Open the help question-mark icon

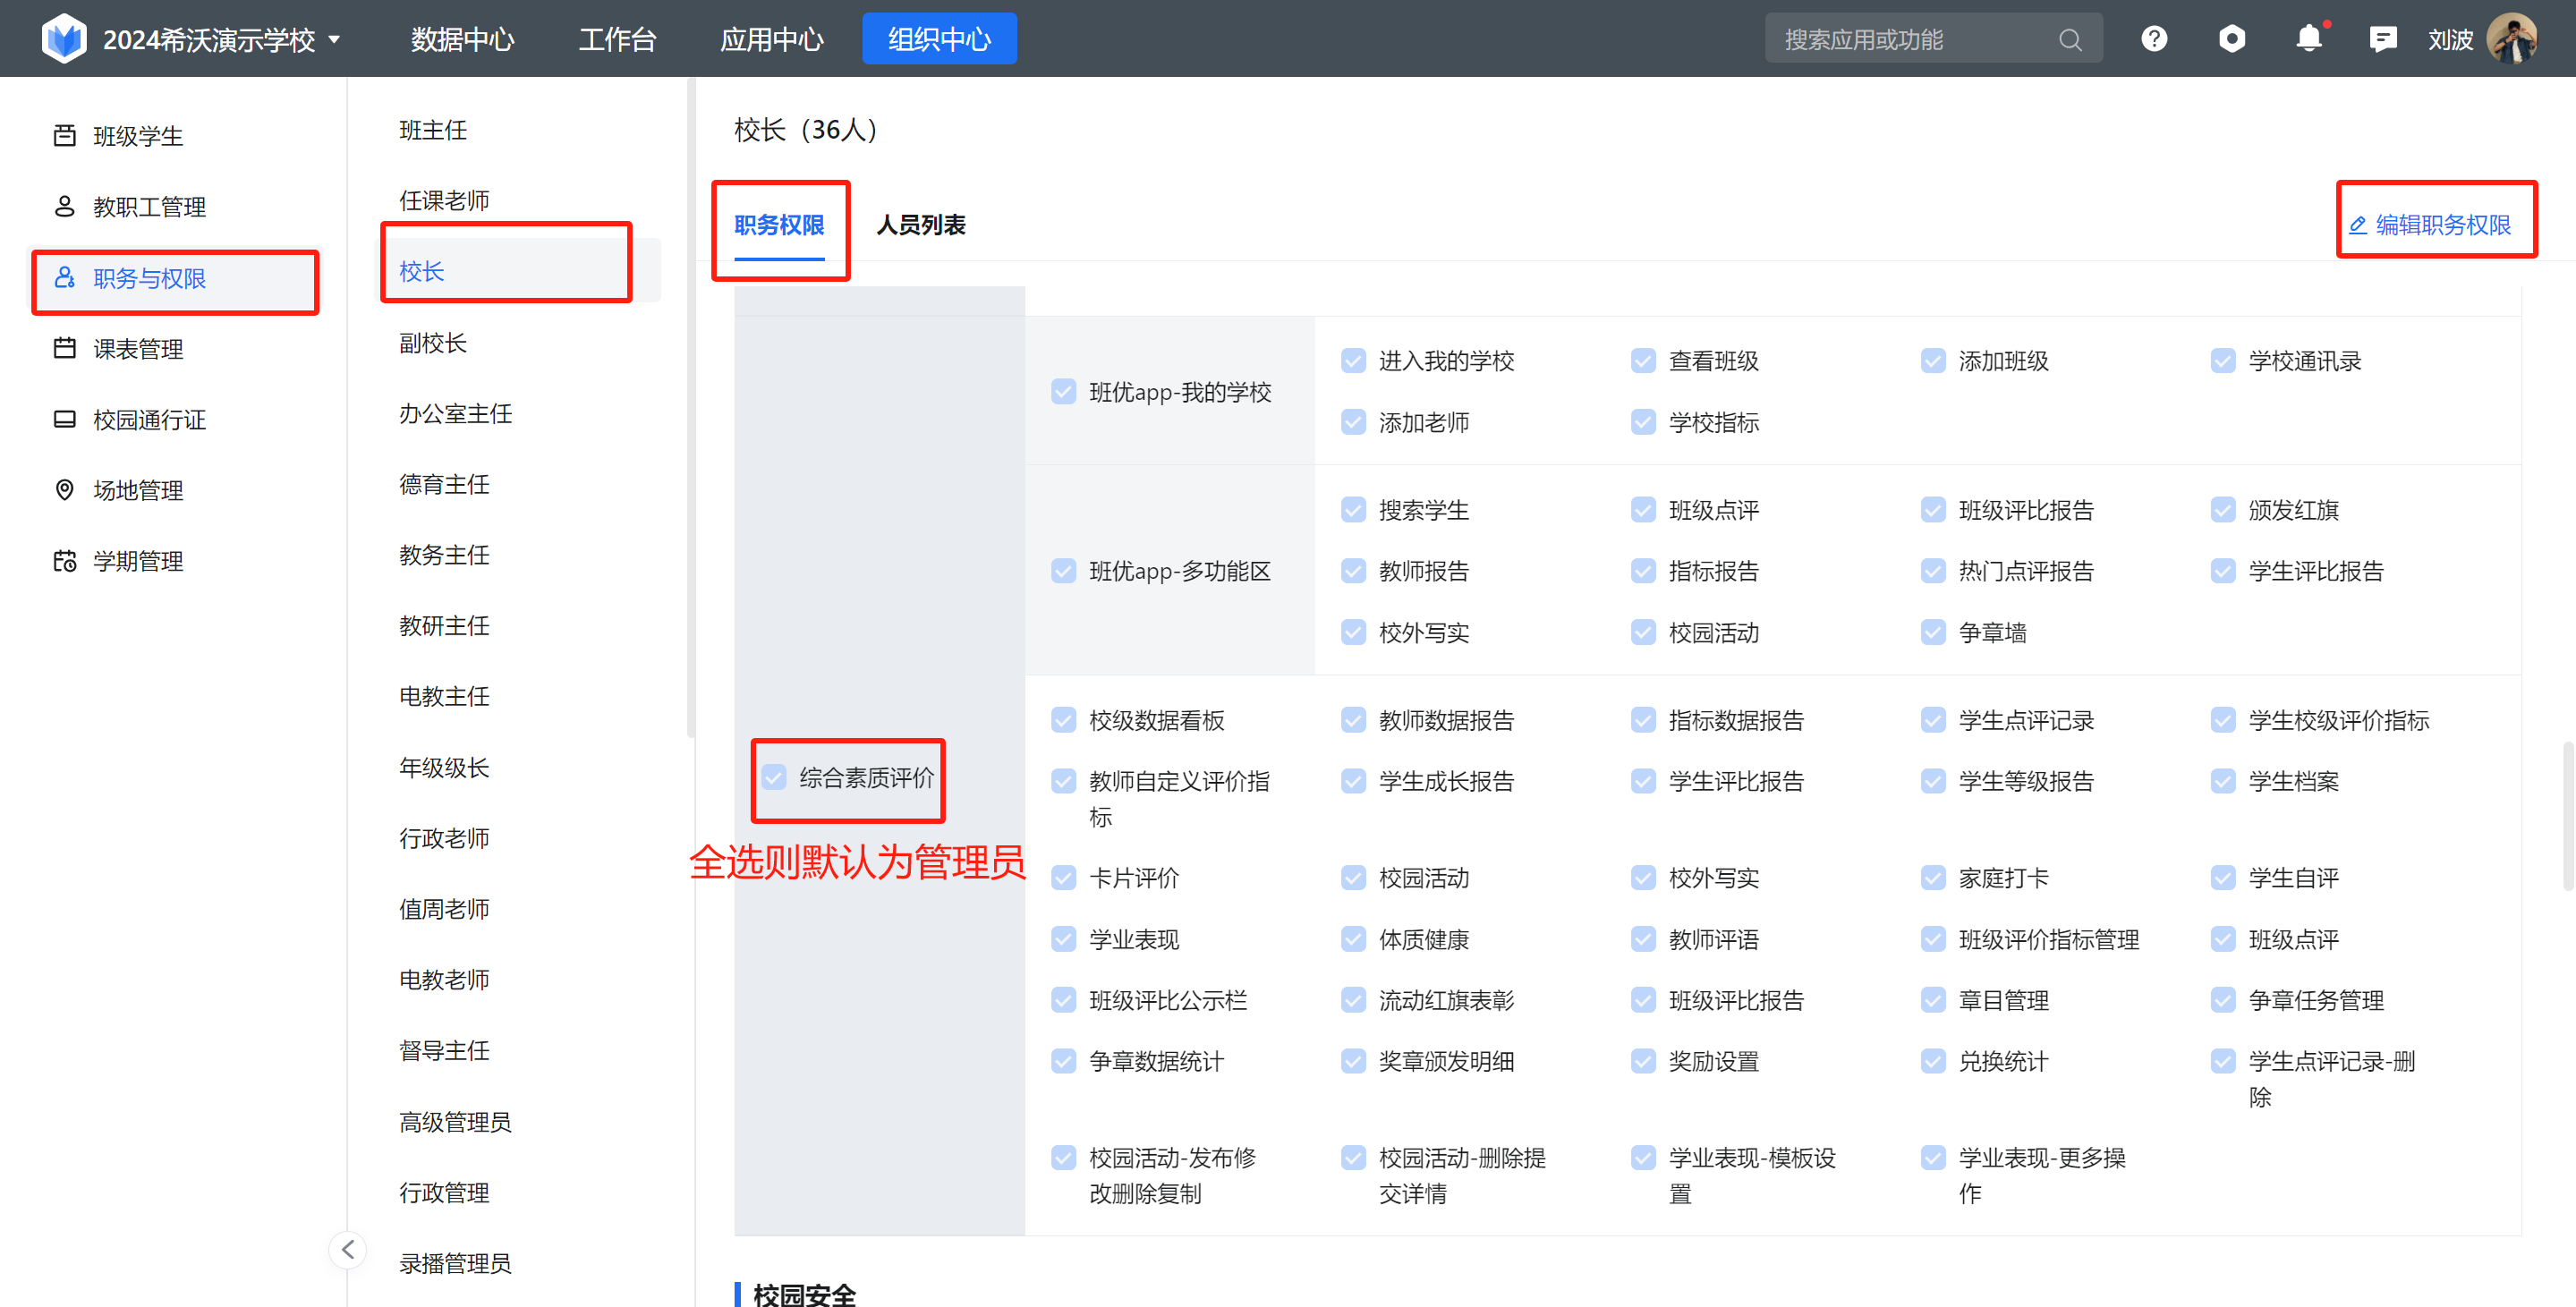coord(2154,39)
